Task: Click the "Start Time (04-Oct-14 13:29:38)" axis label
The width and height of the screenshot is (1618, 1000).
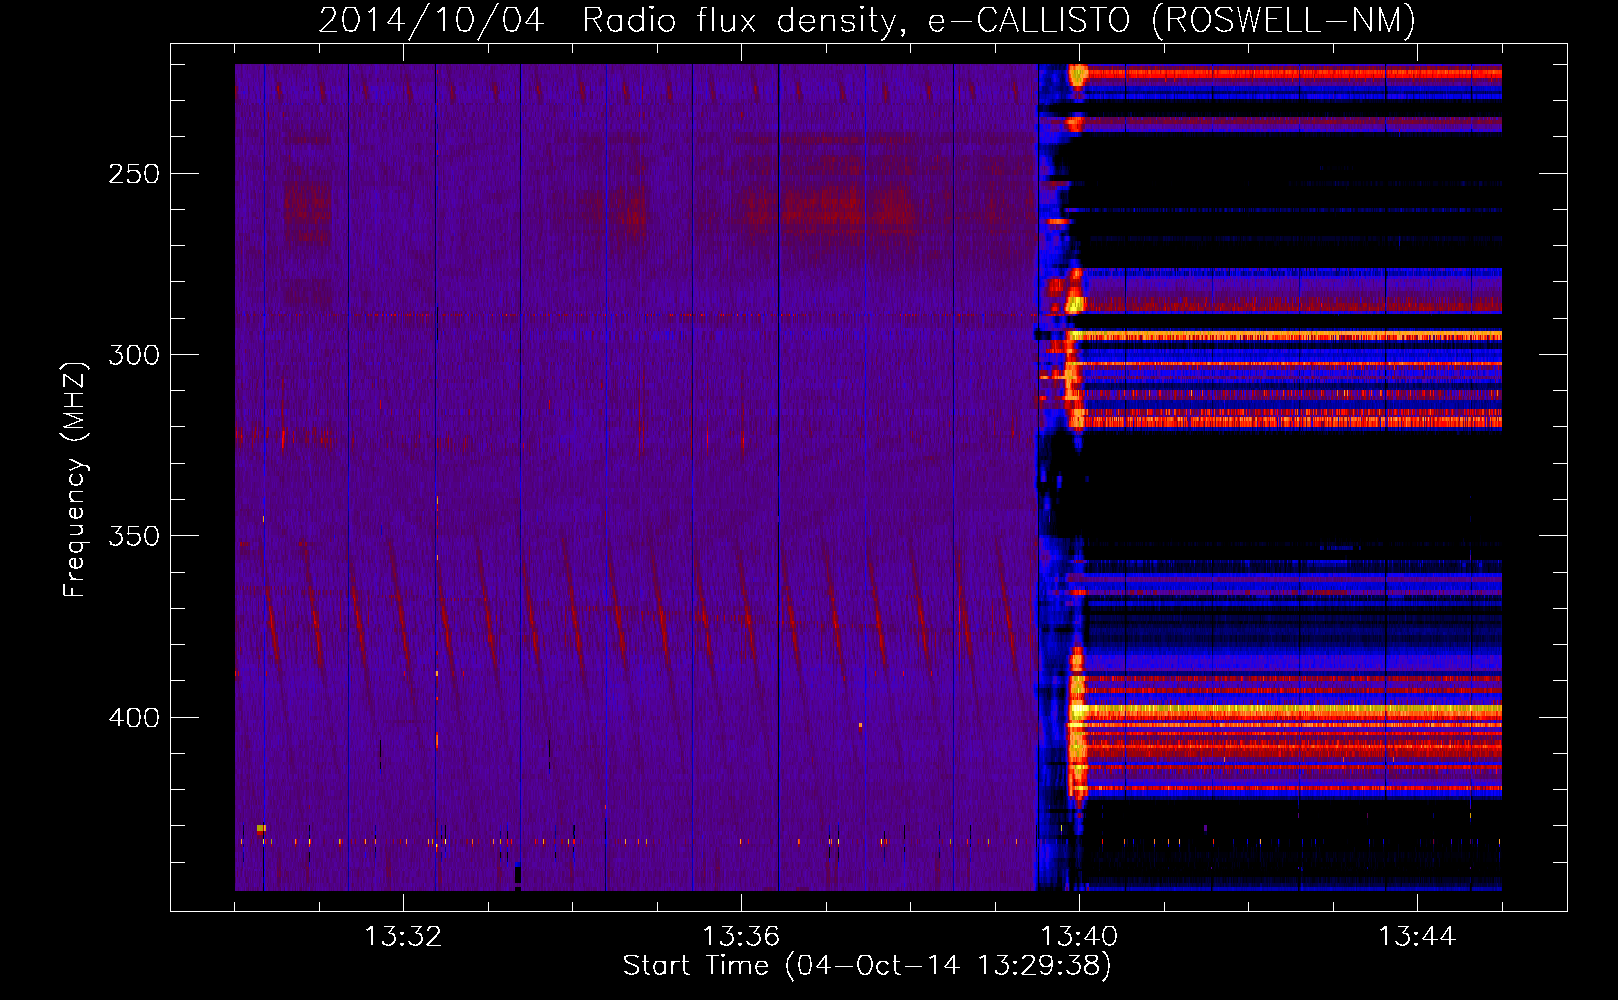Action: click(867, 965)
